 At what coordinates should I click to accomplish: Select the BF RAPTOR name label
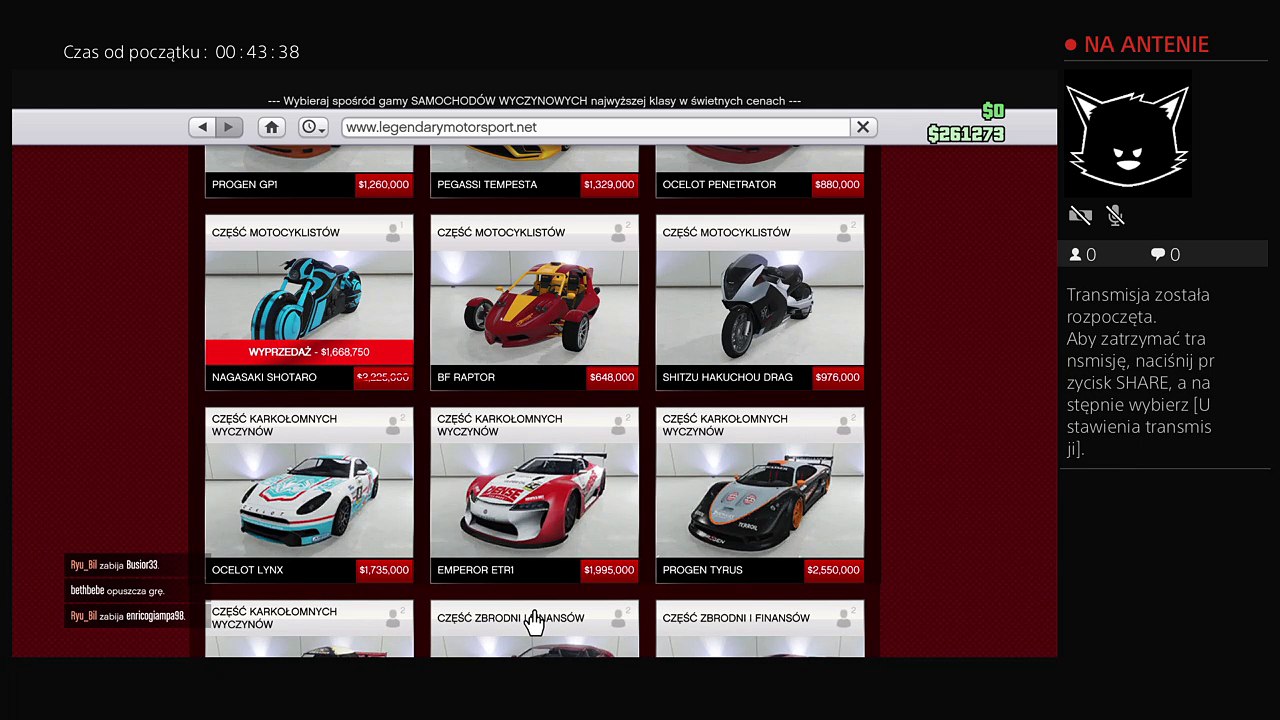[466, 378]
